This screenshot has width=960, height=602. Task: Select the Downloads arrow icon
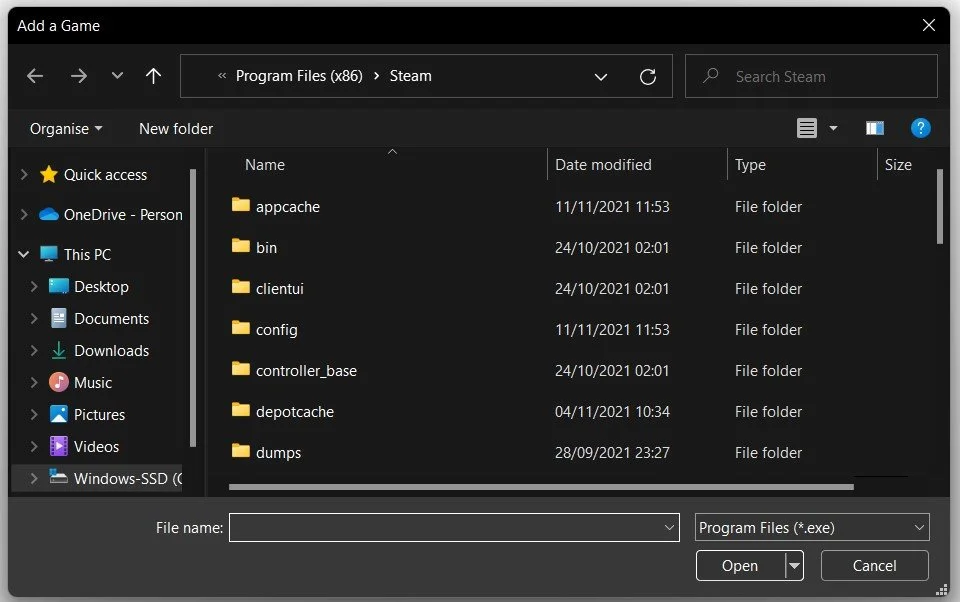[58, 350]
